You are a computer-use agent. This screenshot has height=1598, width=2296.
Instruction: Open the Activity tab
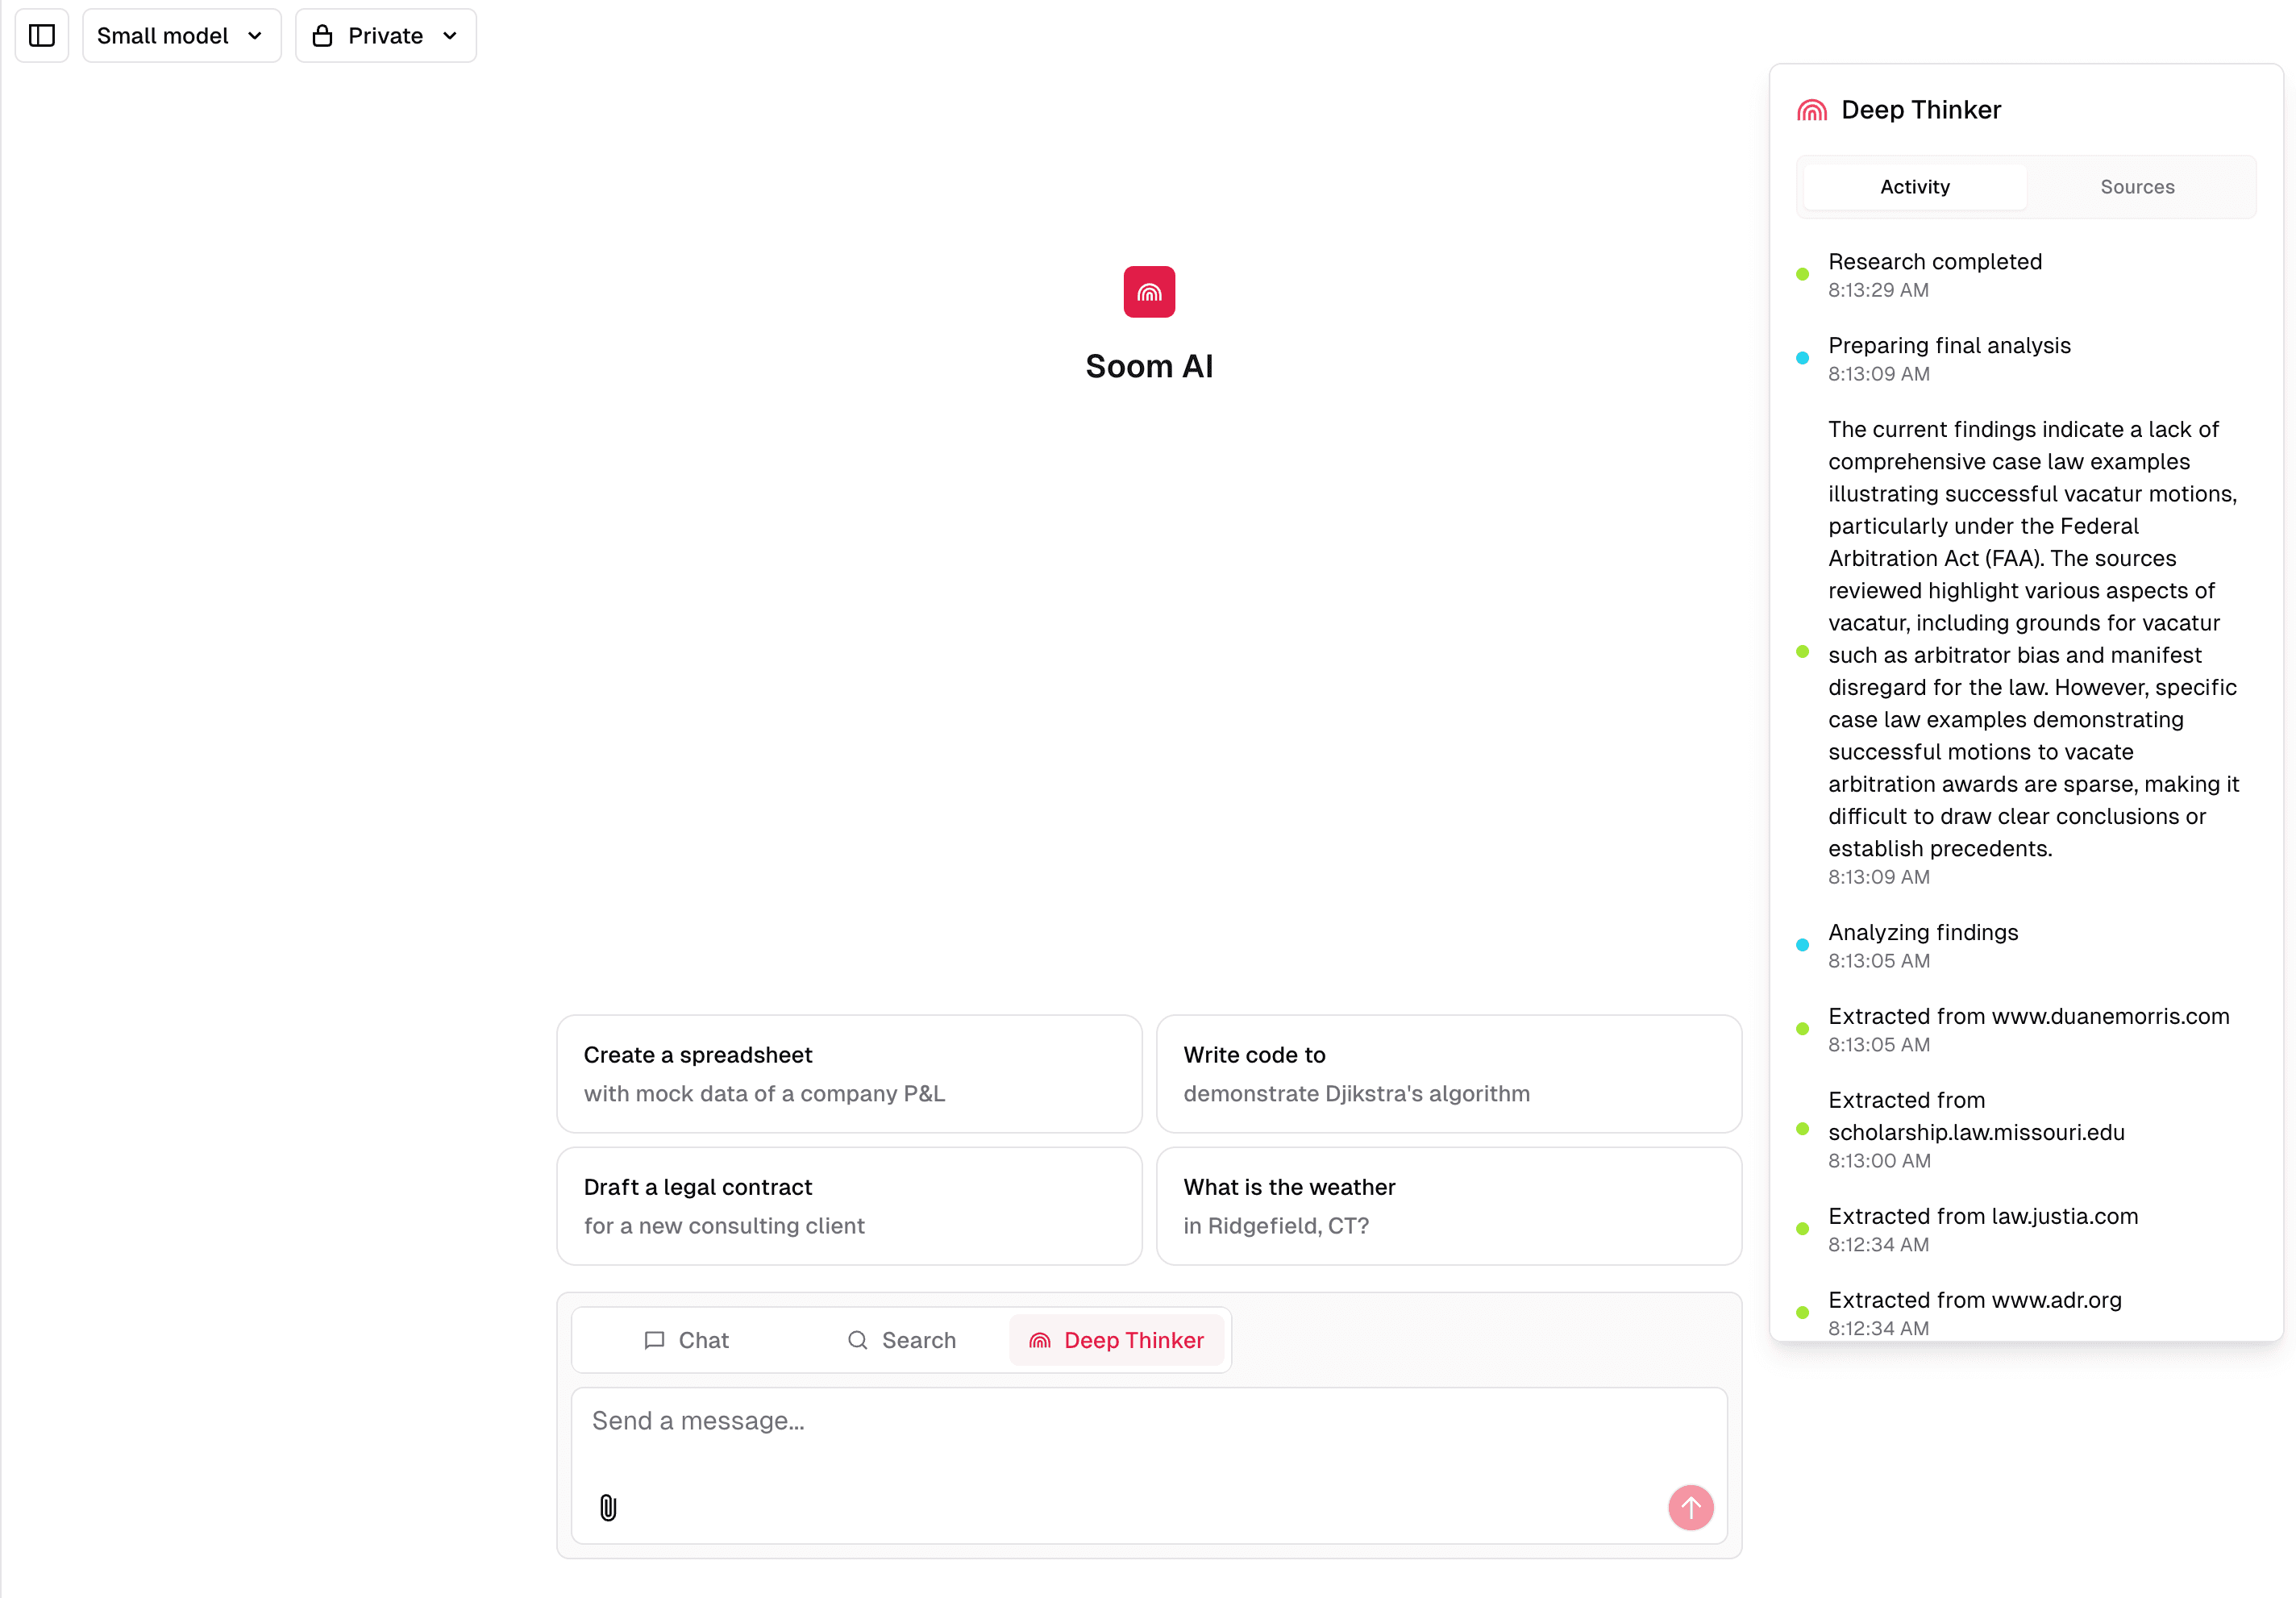point(1914,187)
